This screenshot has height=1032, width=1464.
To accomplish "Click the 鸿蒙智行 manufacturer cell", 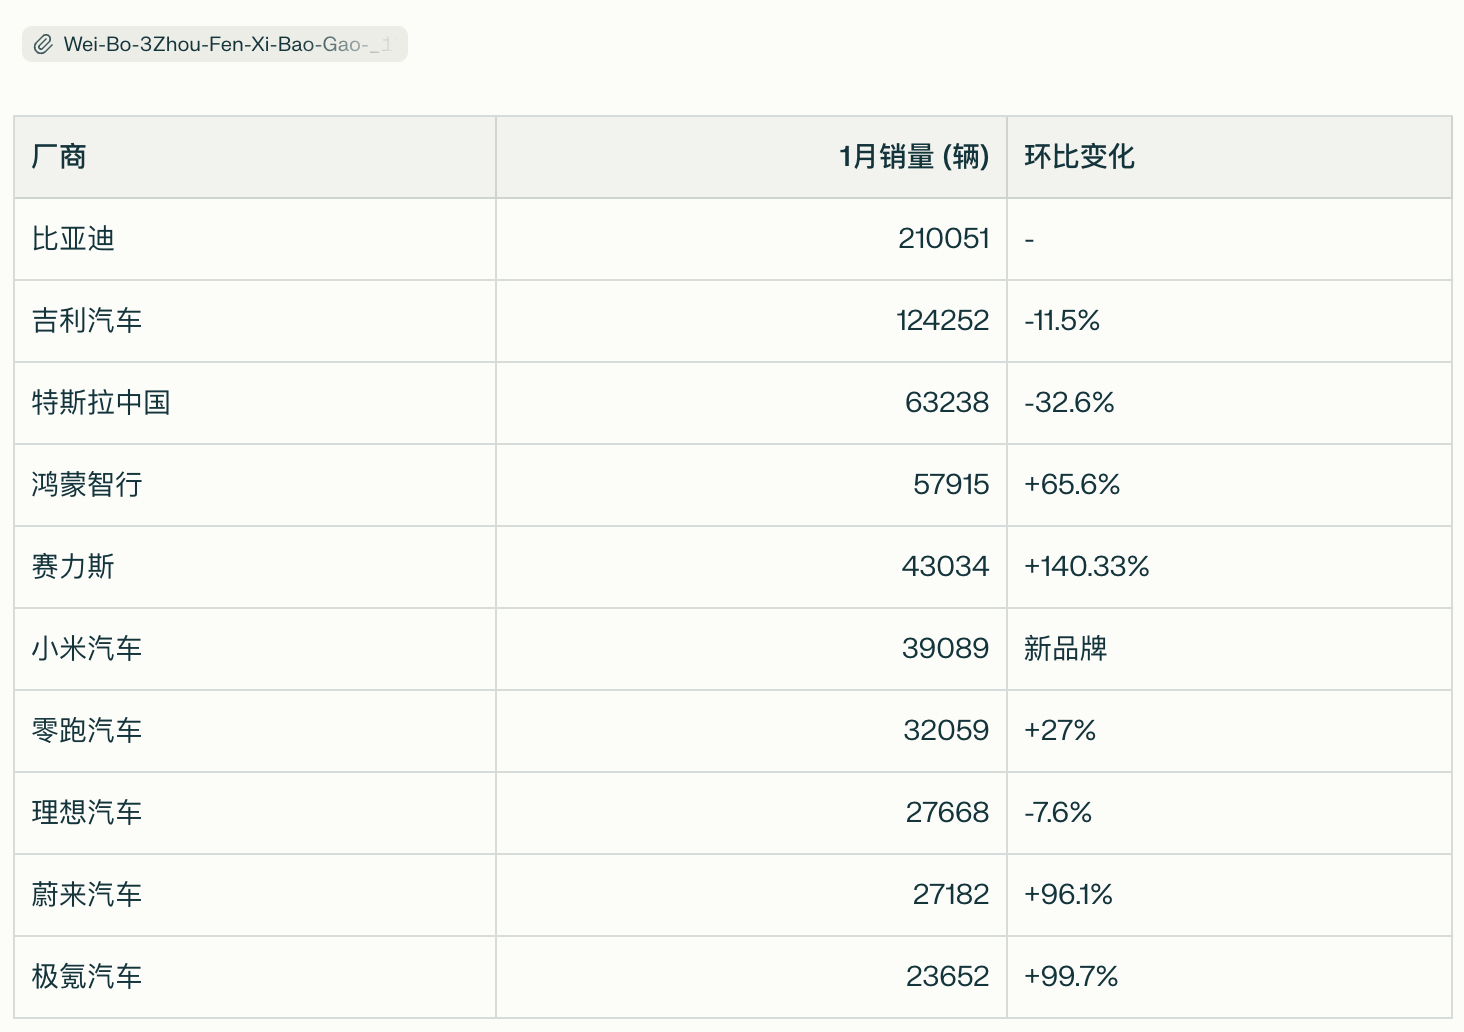I will click(x=87, y=485).
